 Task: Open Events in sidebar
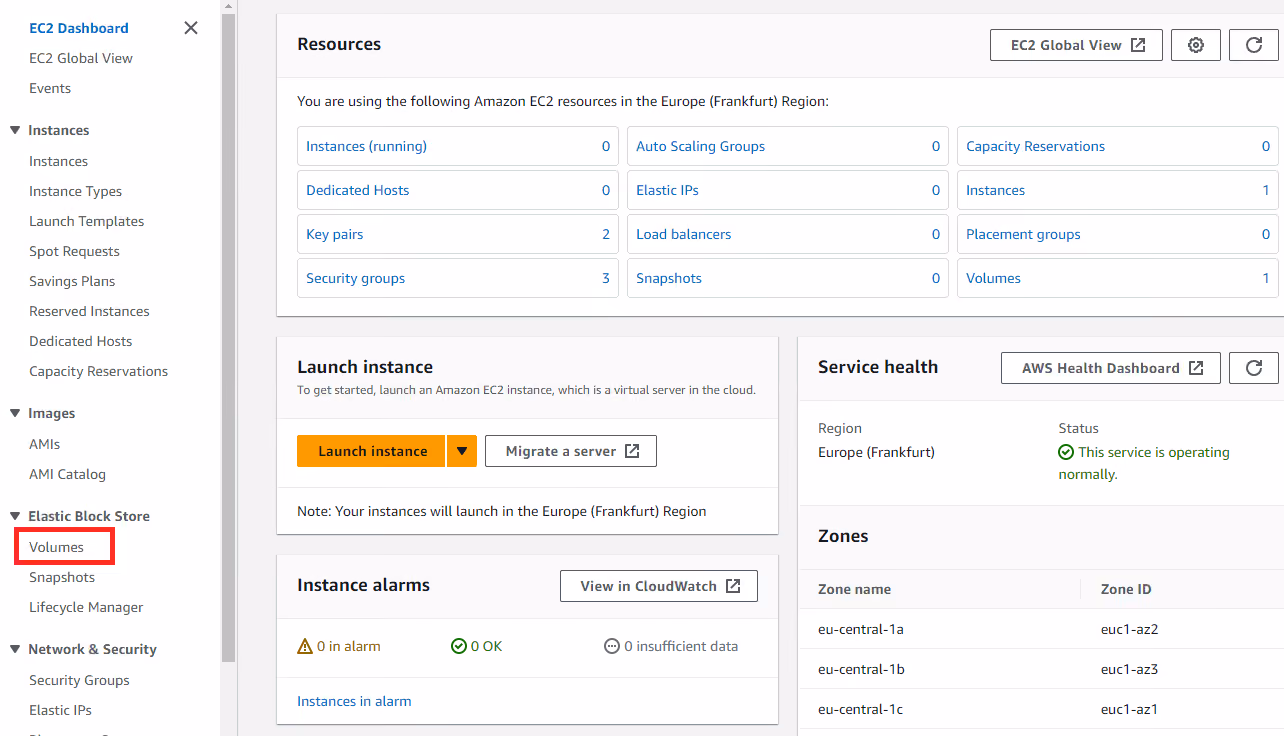tap(50, 88)
